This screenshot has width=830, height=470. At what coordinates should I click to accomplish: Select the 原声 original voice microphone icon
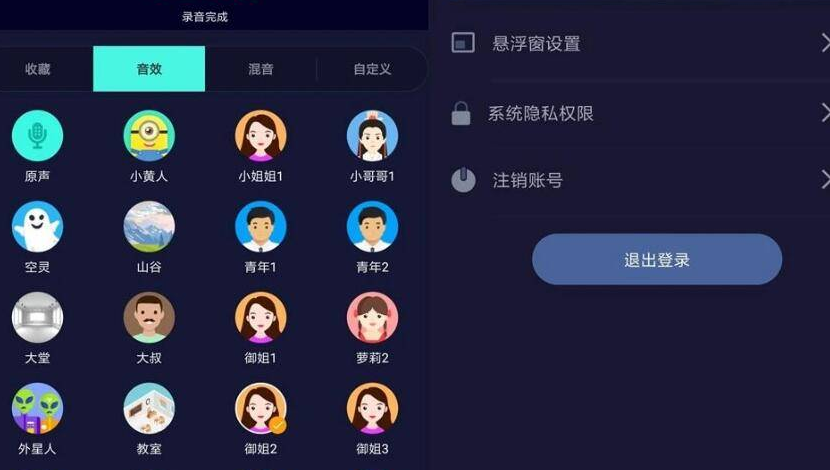(37, 135)
